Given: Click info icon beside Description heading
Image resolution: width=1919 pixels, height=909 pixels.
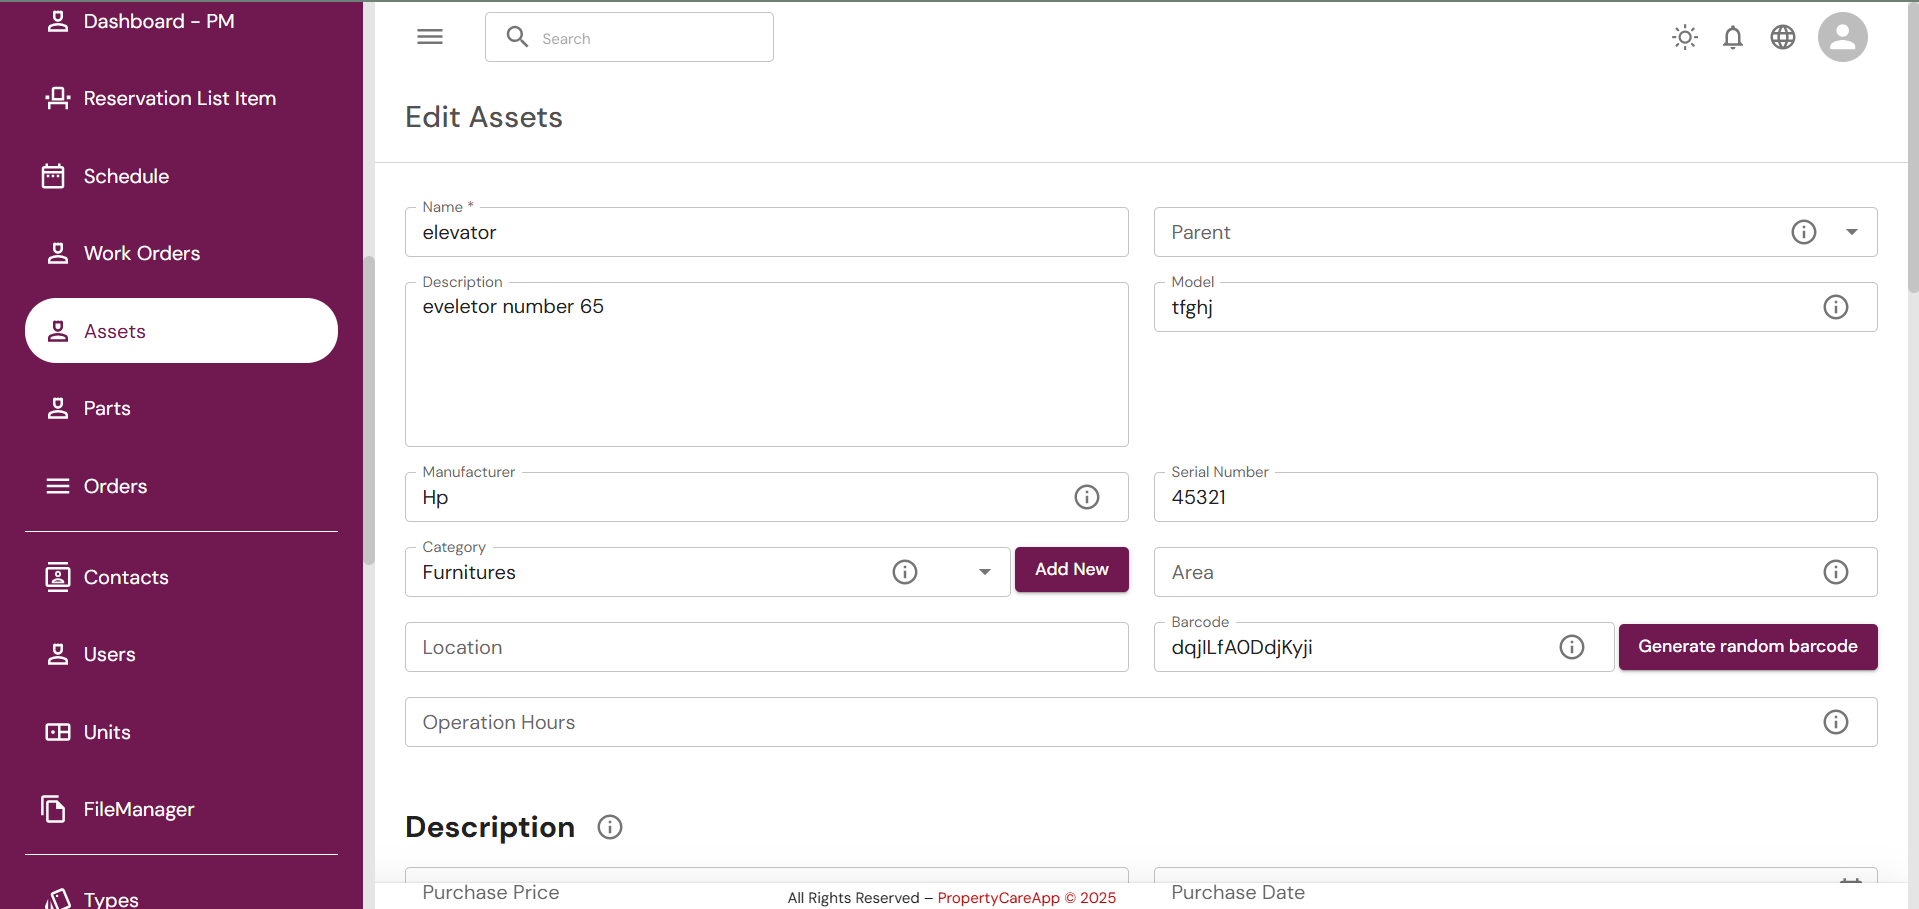Looking at the screenshot, I should coord(610,827).
